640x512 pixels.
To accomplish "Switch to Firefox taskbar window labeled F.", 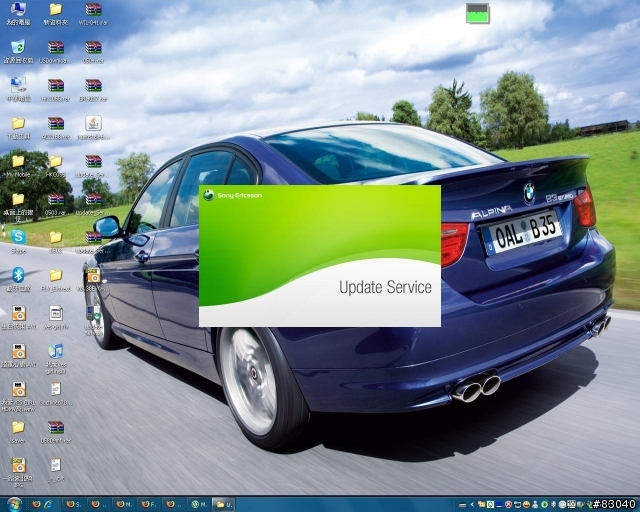I will (x=149, y=504).
